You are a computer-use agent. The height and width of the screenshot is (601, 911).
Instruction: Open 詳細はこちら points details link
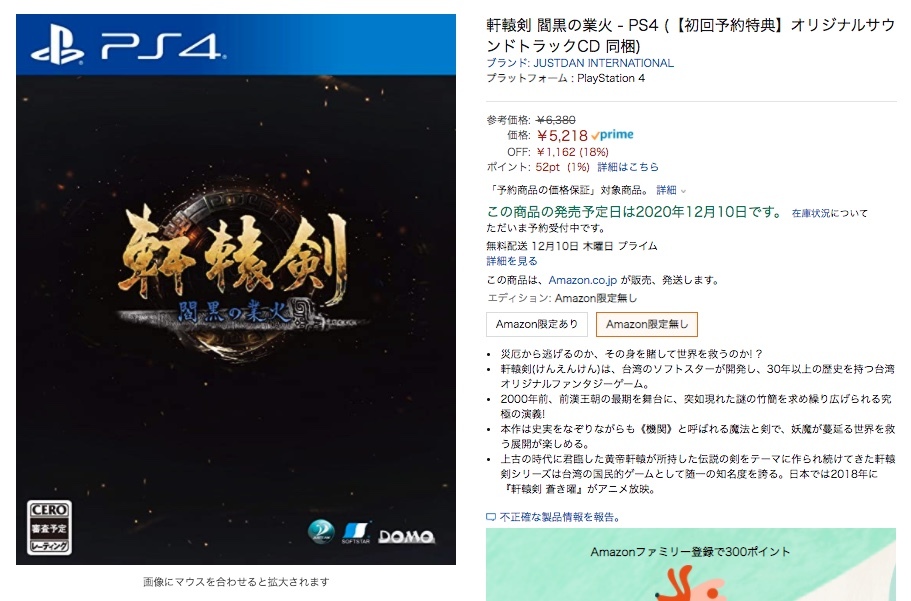tap(628, 167)
